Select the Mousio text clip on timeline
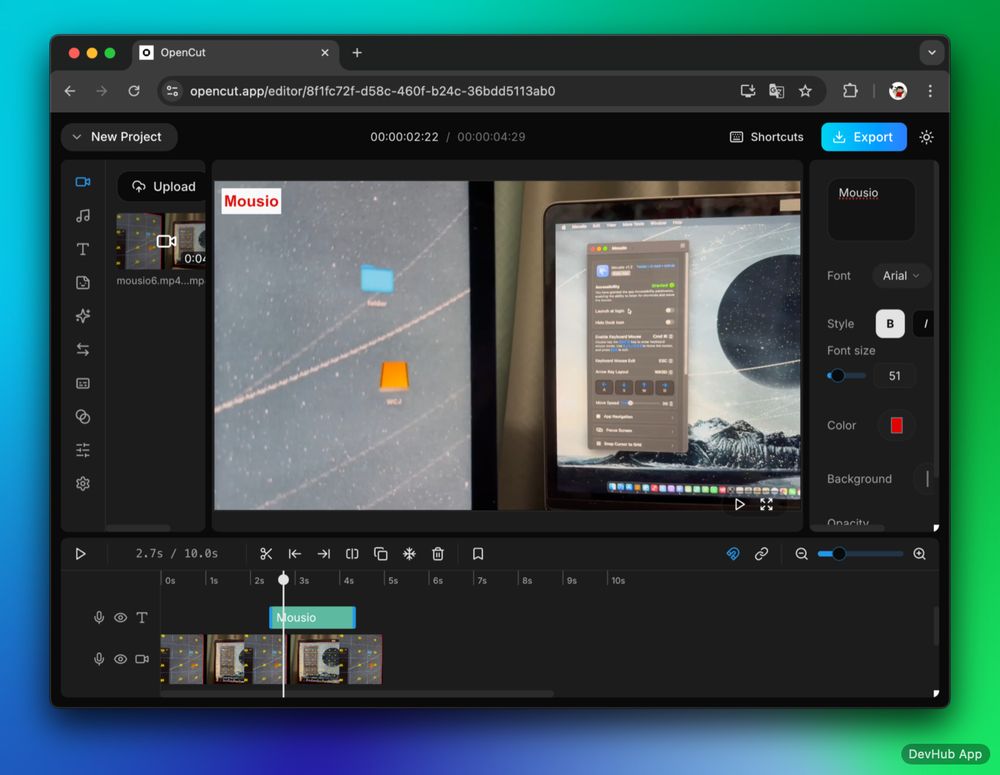Viewport: 1000px width, 775px height. pyautogui.click(x=312, y=617)
